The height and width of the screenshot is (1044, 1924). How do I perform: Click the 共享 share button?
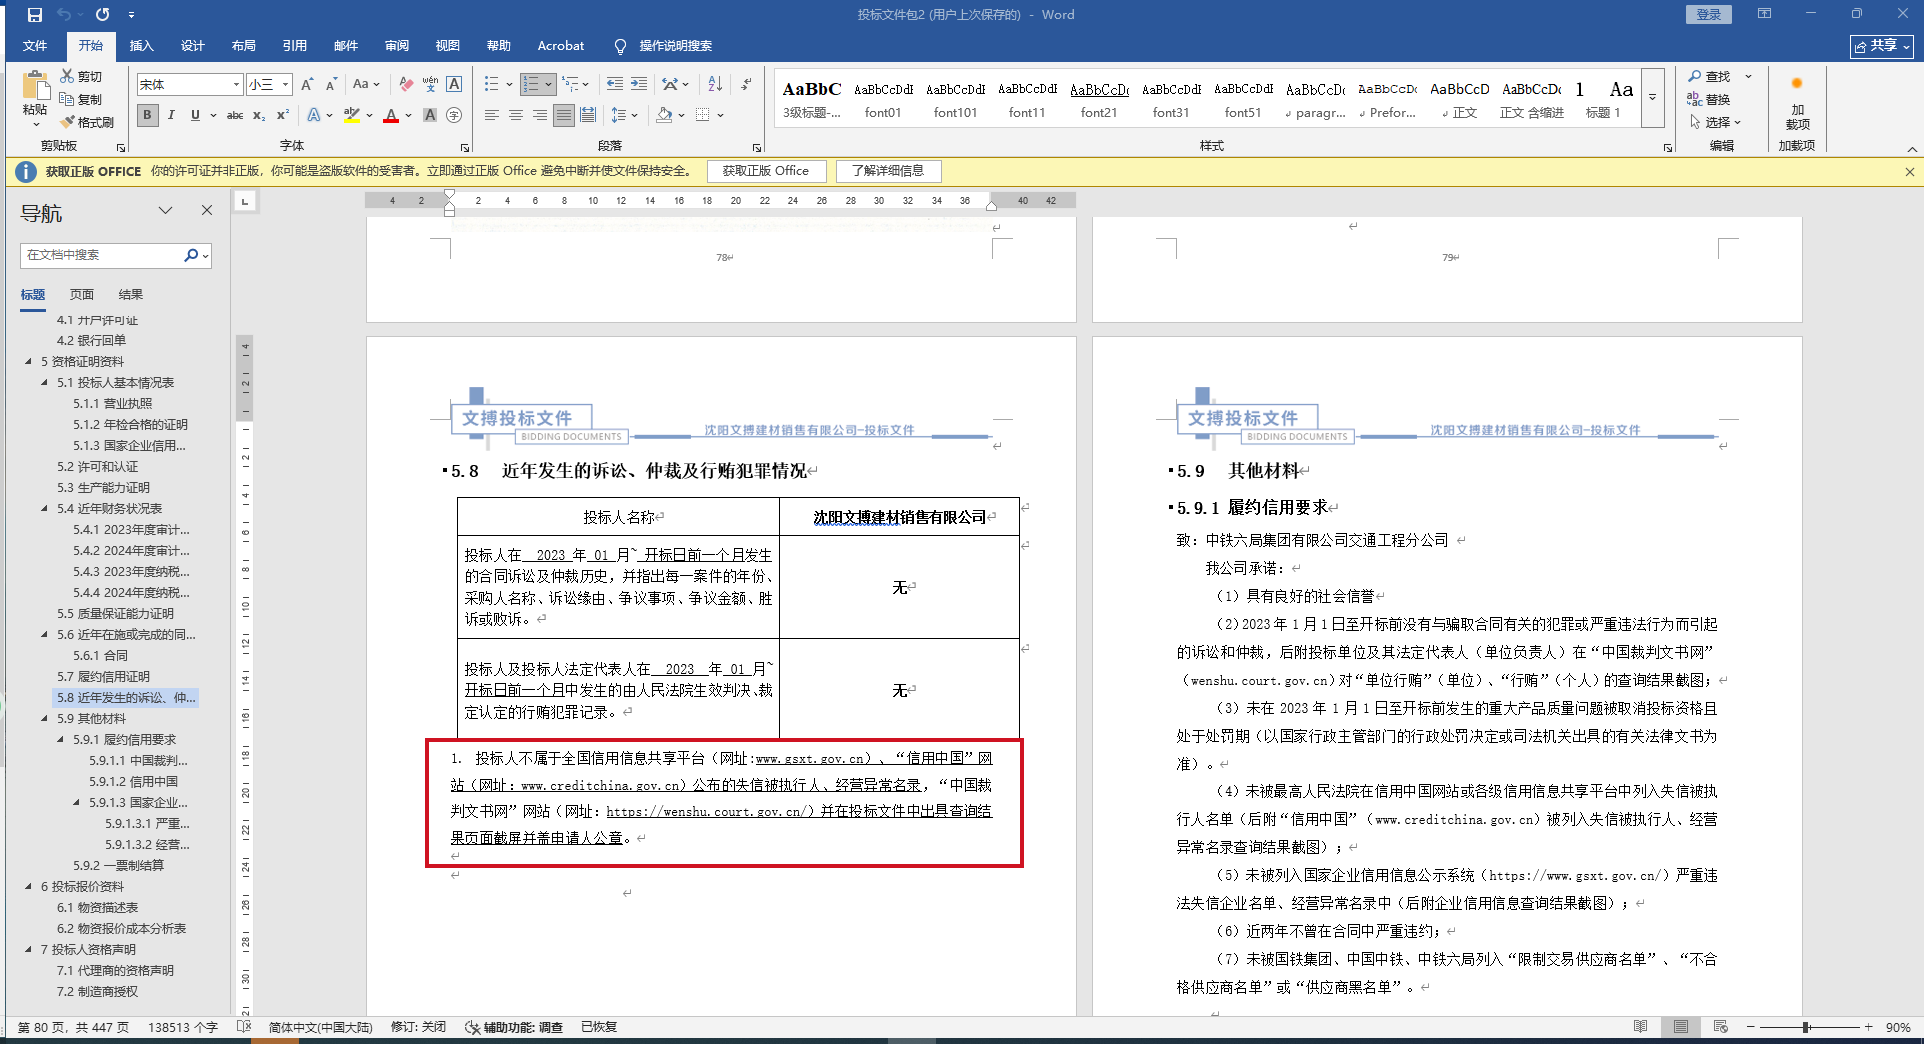[x=1882, y=46]
